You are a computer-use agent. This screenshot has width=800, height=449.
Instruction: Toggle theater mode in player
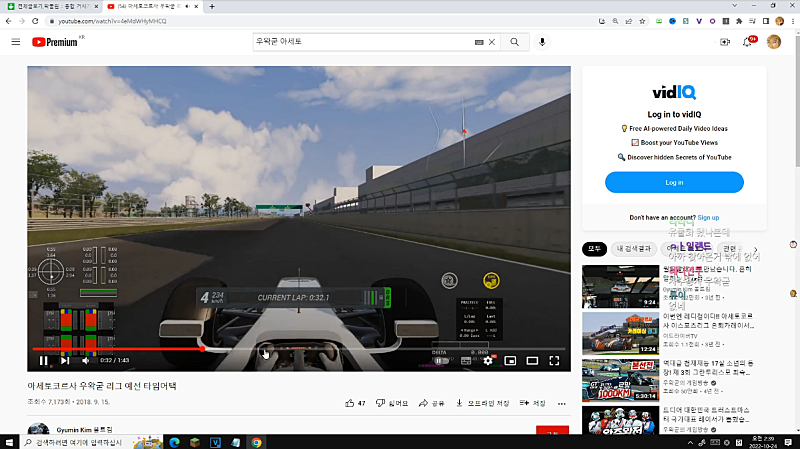[532, 361]
